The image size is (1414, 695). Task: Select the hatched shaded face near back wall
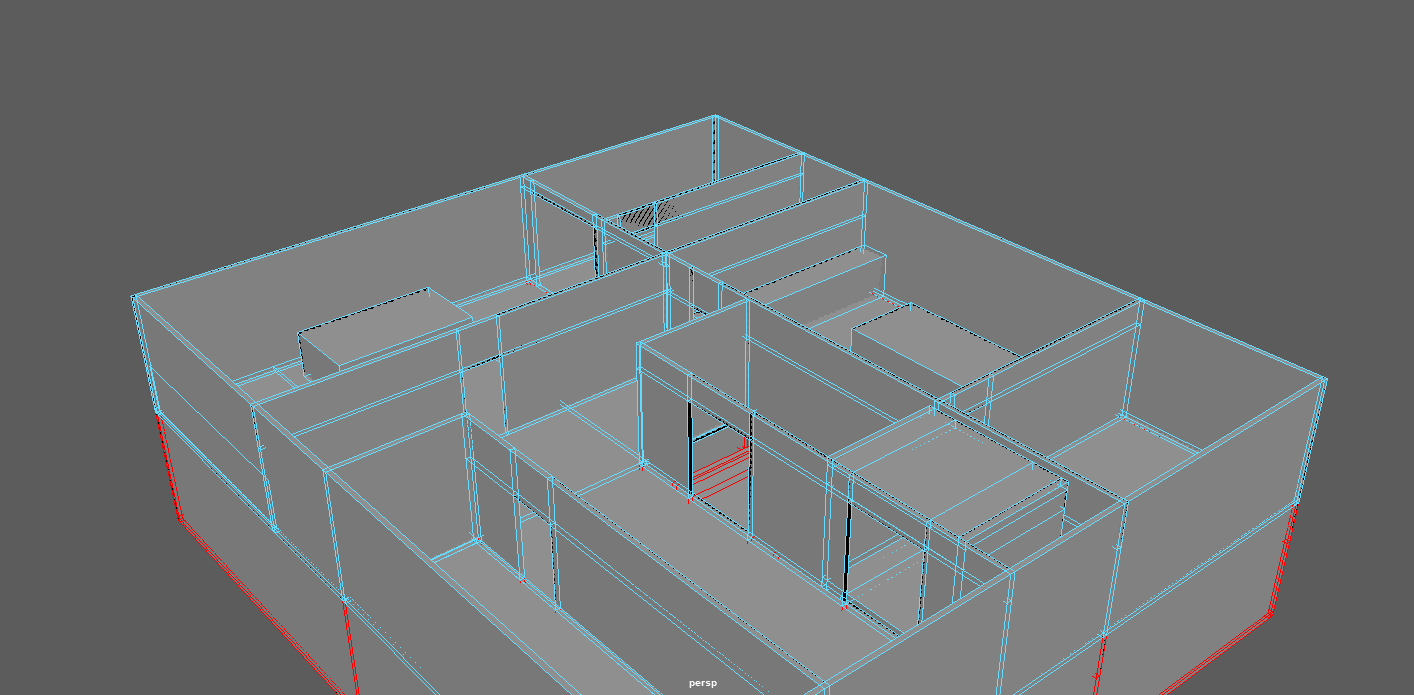[647, 213]
